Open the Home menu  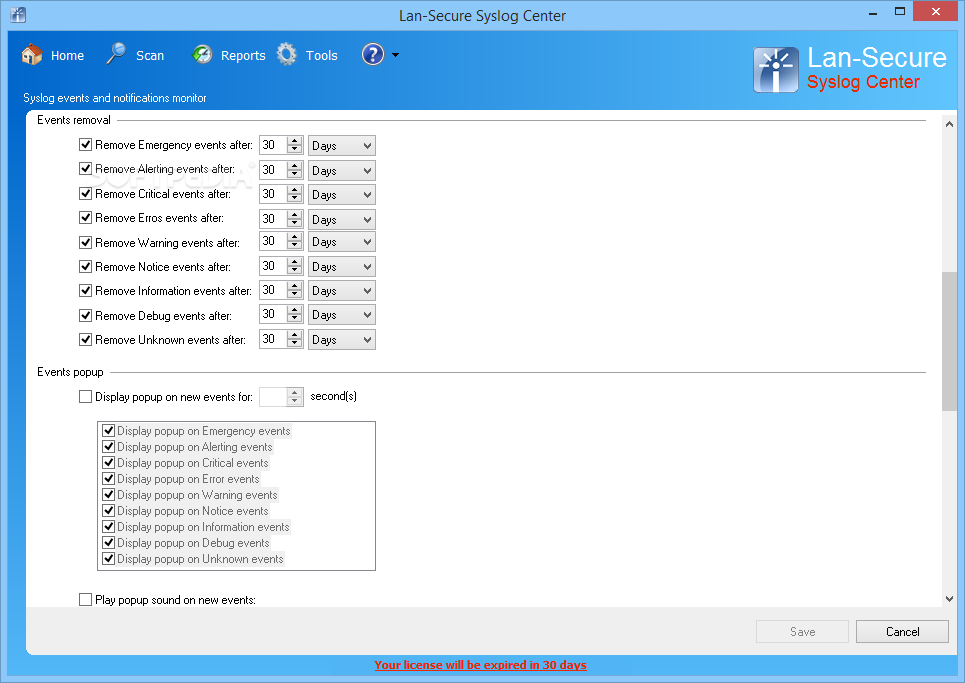(x=67, y=55)
